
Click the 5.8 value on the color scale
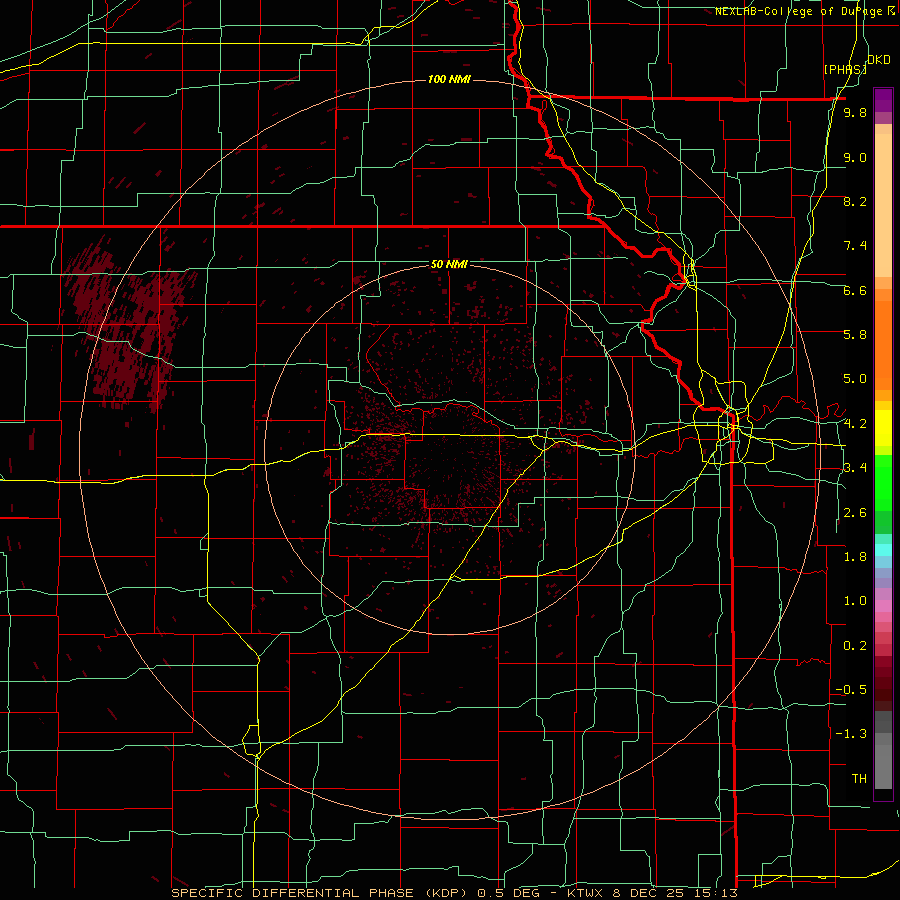855,335
